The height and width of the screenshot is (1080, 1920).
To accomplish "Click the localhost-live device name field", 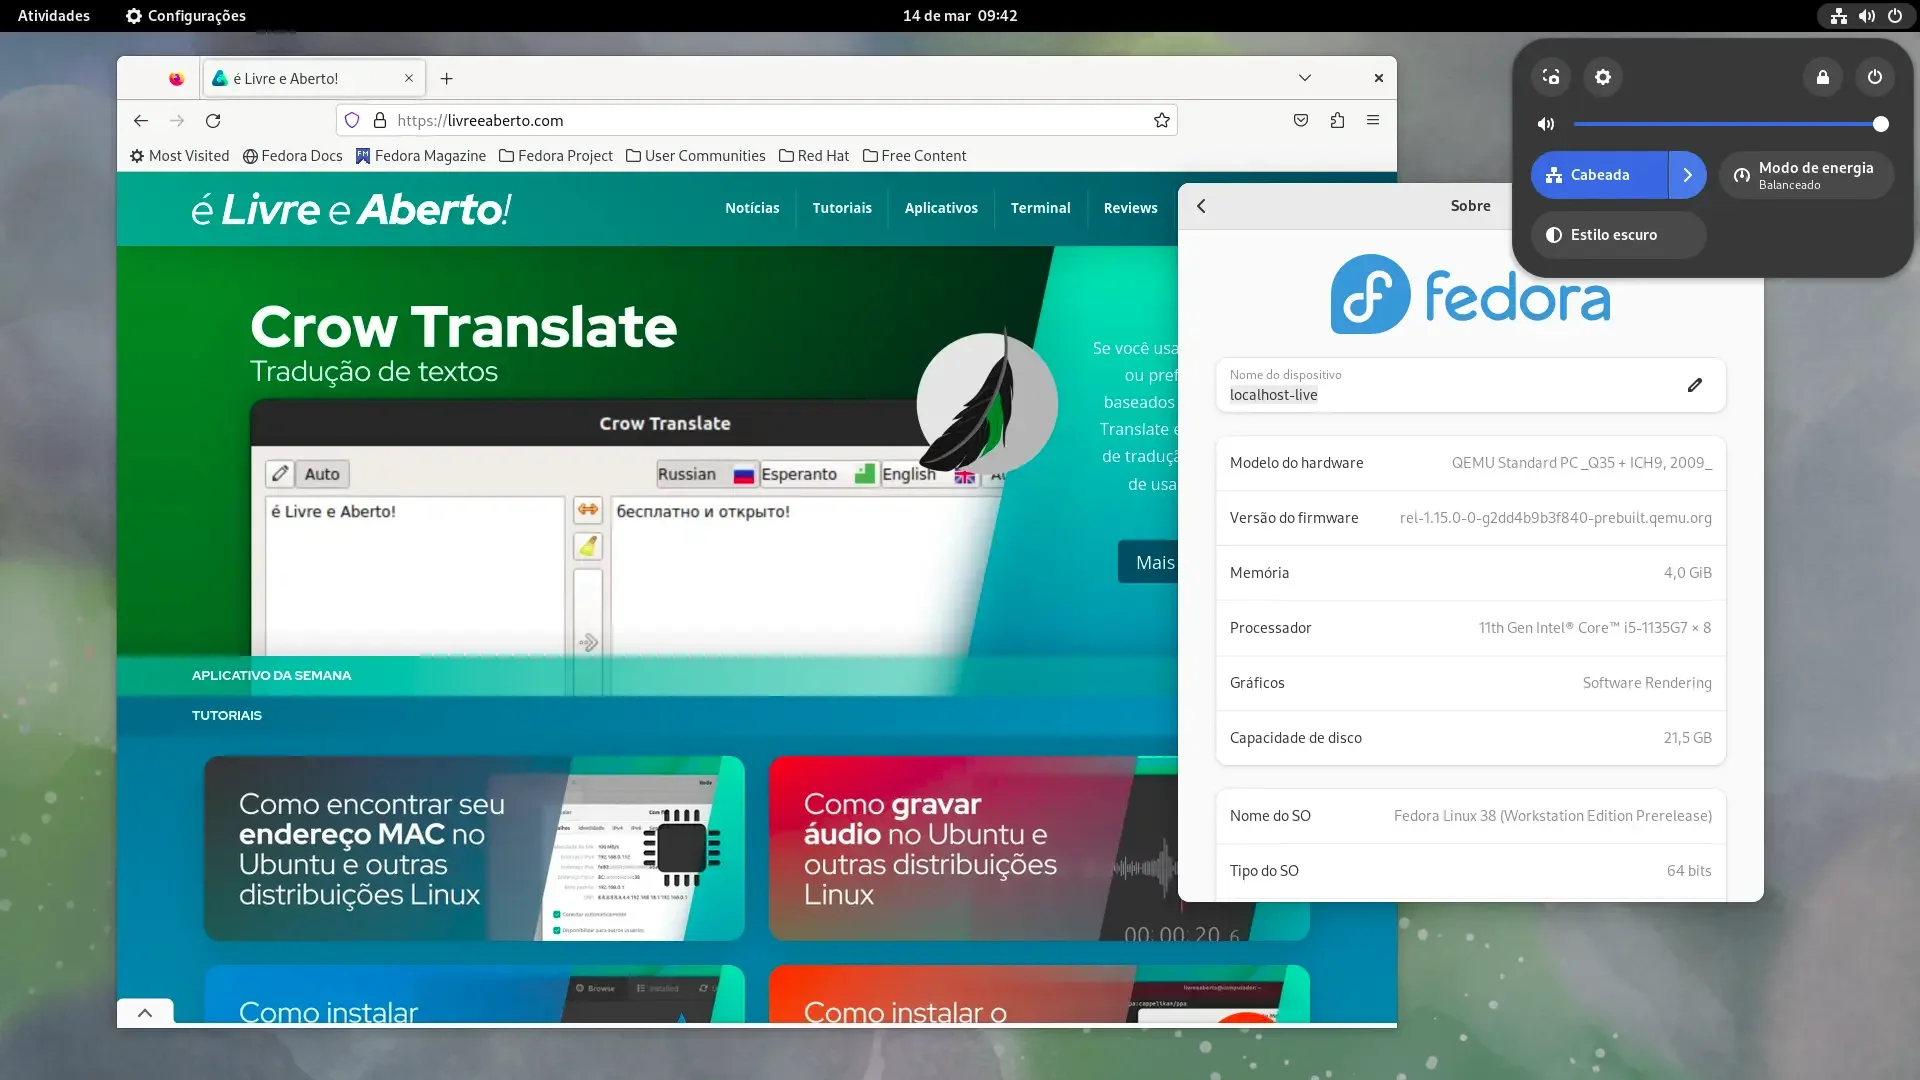I will tap(1471, 385).
